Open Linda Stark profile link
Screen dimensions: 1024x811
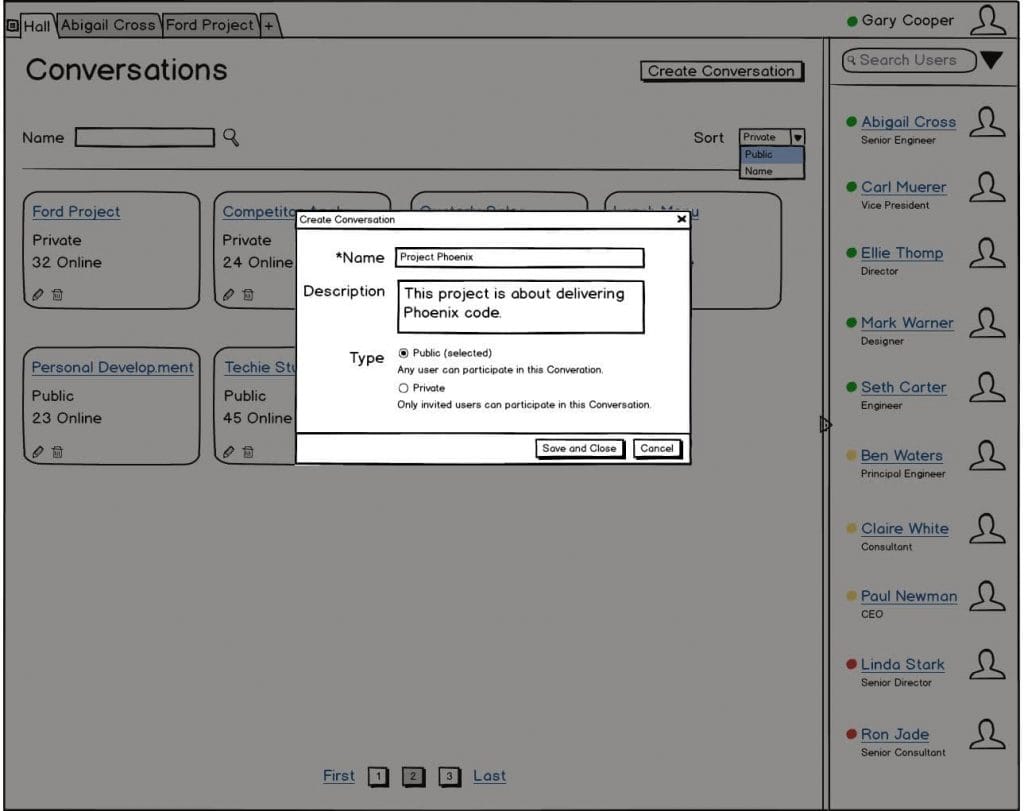(903, 664)
